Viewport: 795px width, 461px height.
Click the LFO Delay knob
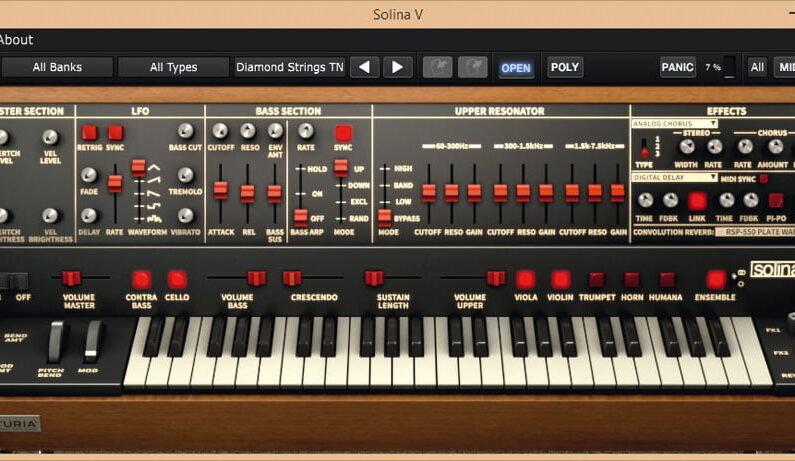click(x=89, y=216)
